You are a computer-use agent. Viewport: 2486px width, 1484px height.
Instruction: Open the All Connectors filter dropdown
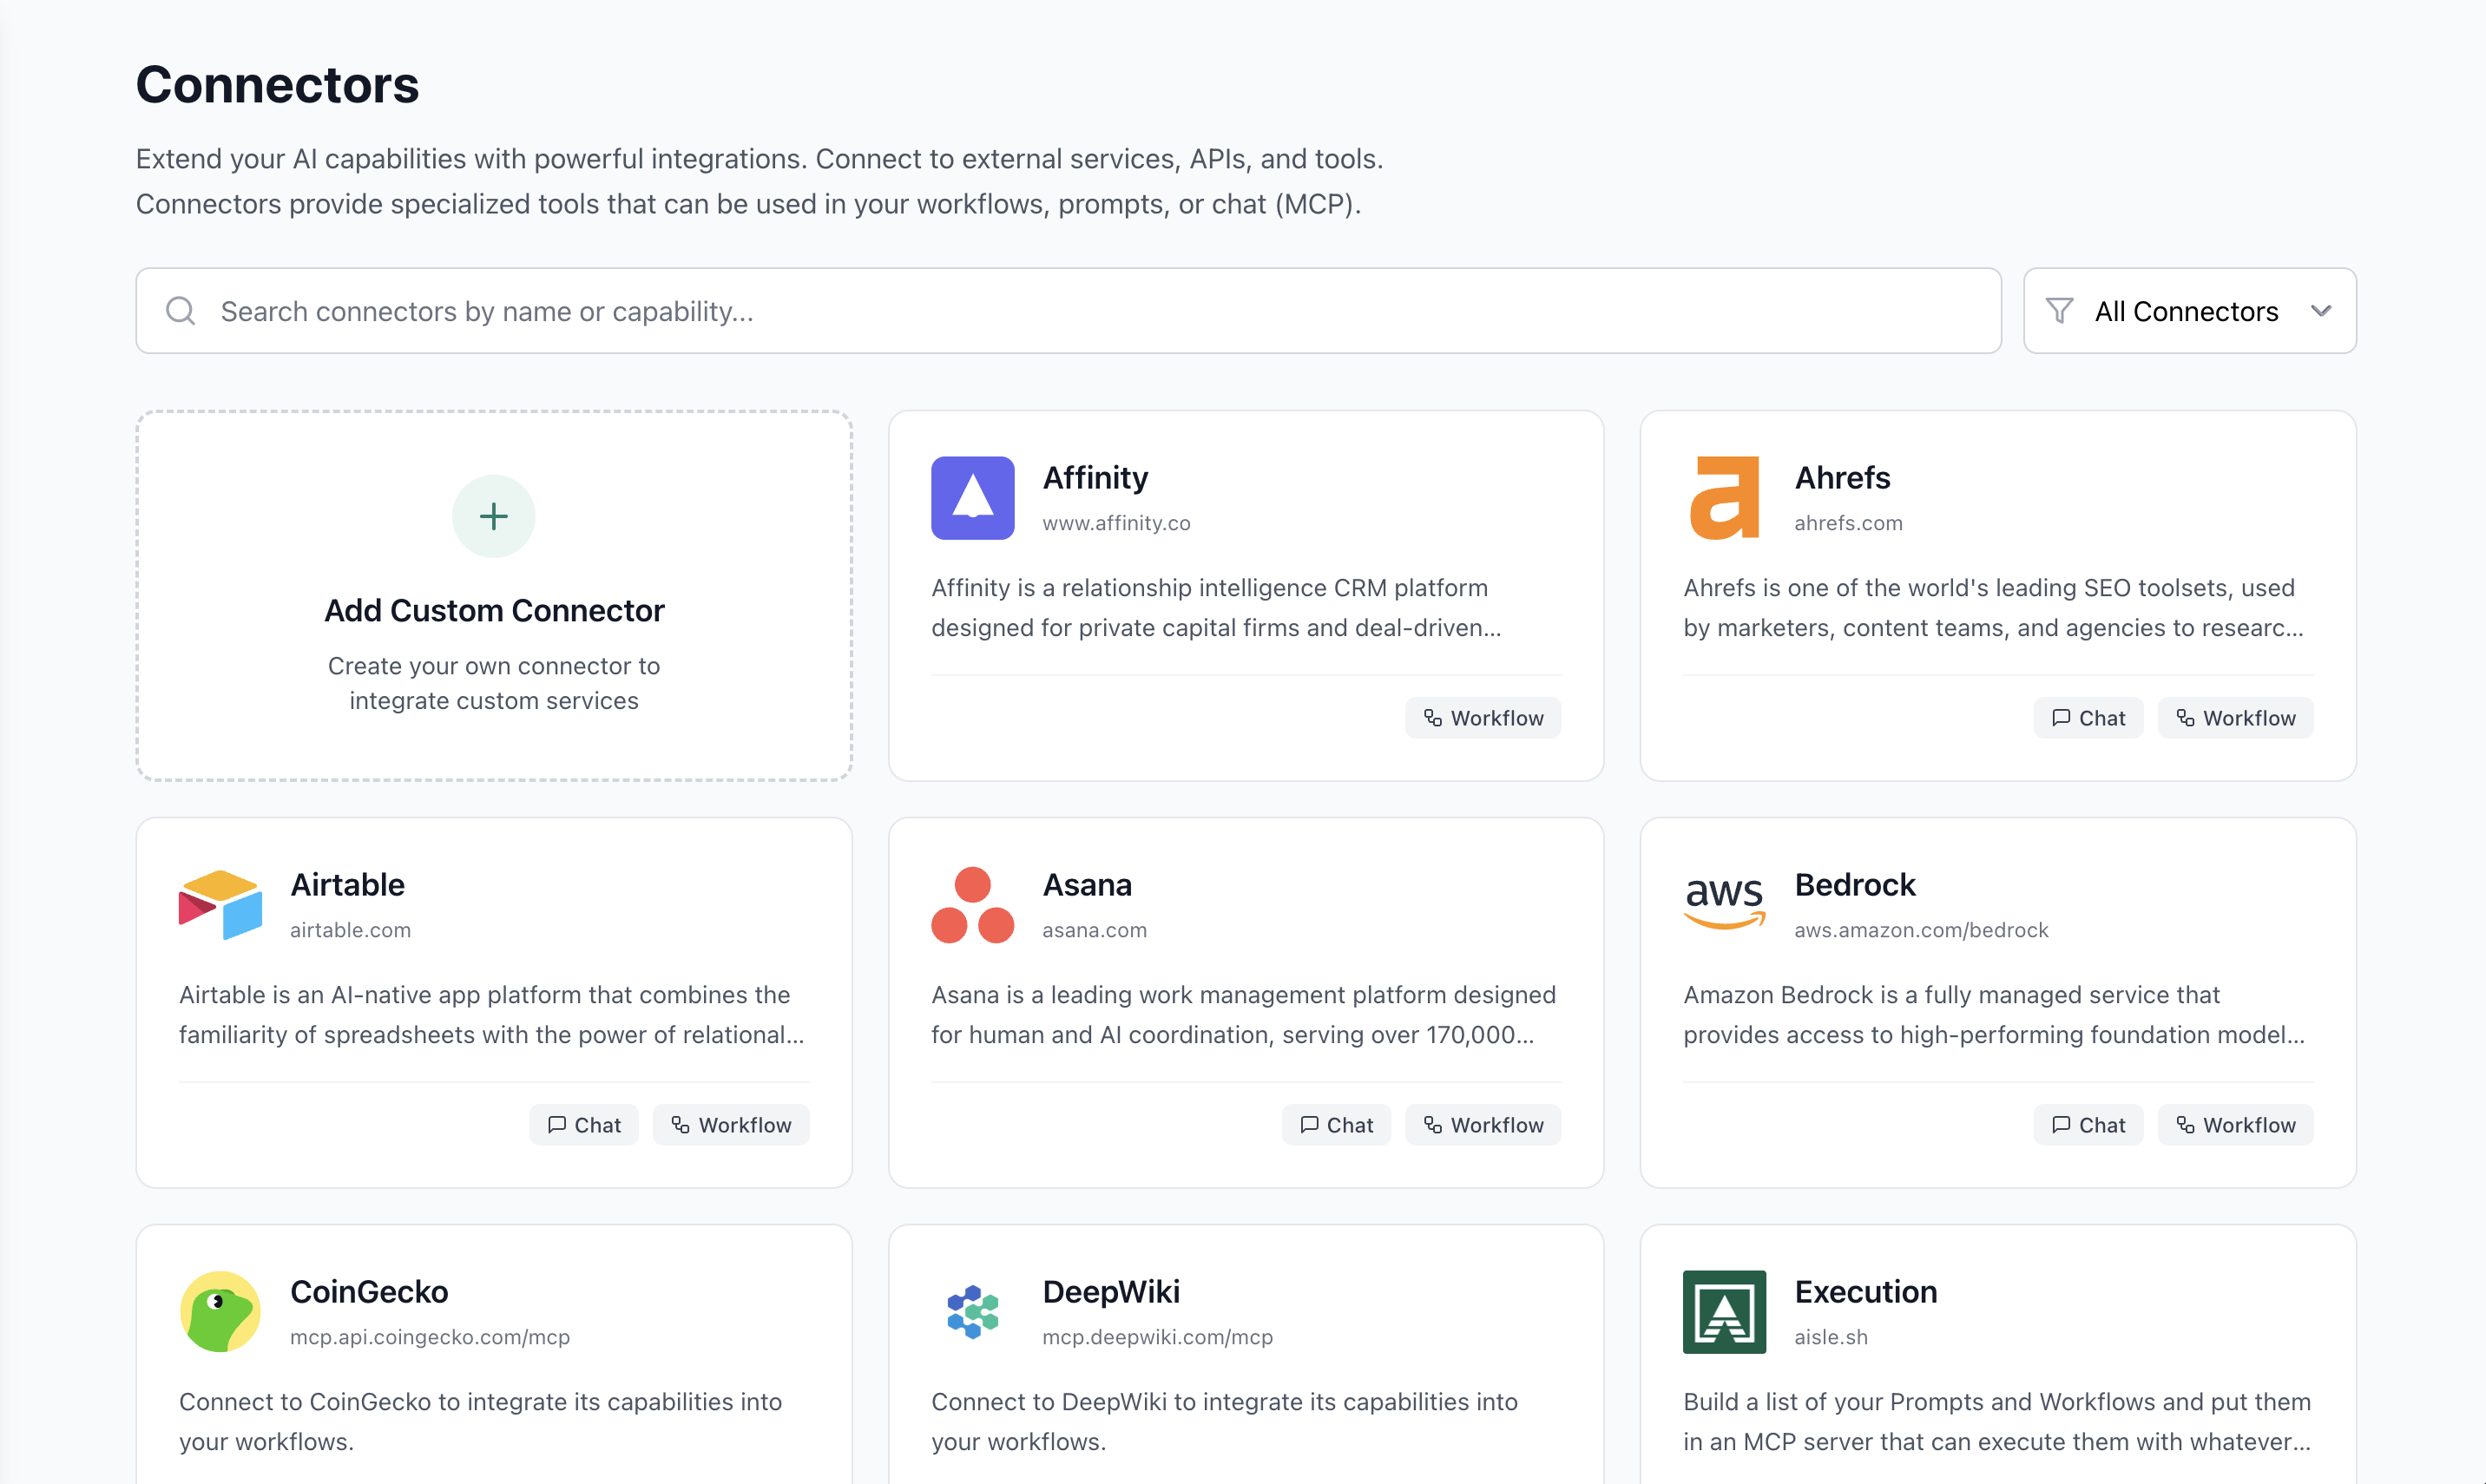(2186, 311)
